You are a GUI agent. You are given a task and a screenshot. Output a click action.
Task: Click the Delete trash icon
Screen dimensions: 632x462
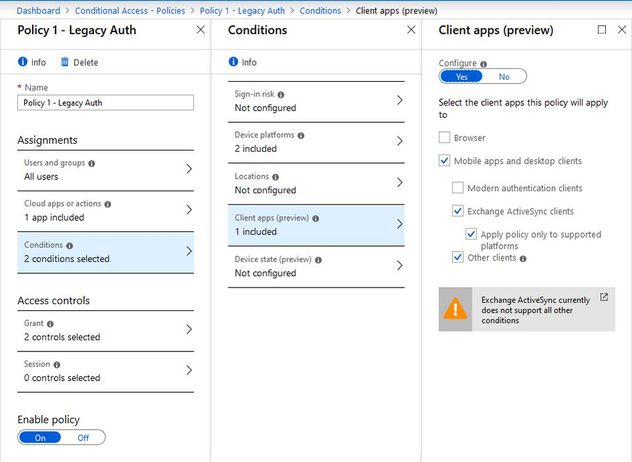(65, 62)
